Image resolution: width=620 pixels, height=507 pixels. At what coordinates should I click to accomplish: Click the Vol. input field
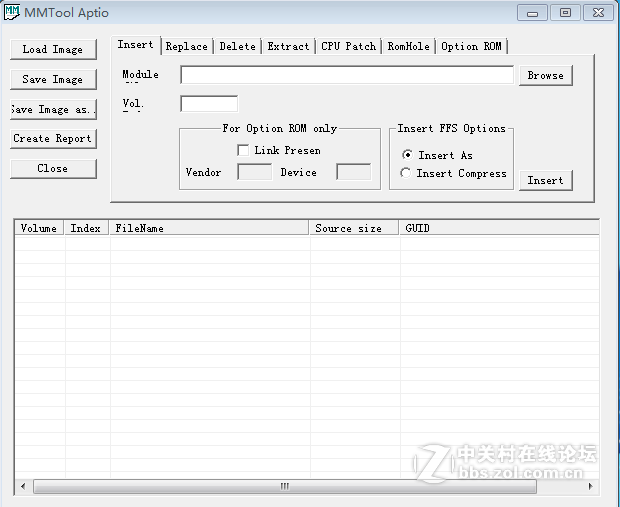pyautogui.click(x=209, y=104)
